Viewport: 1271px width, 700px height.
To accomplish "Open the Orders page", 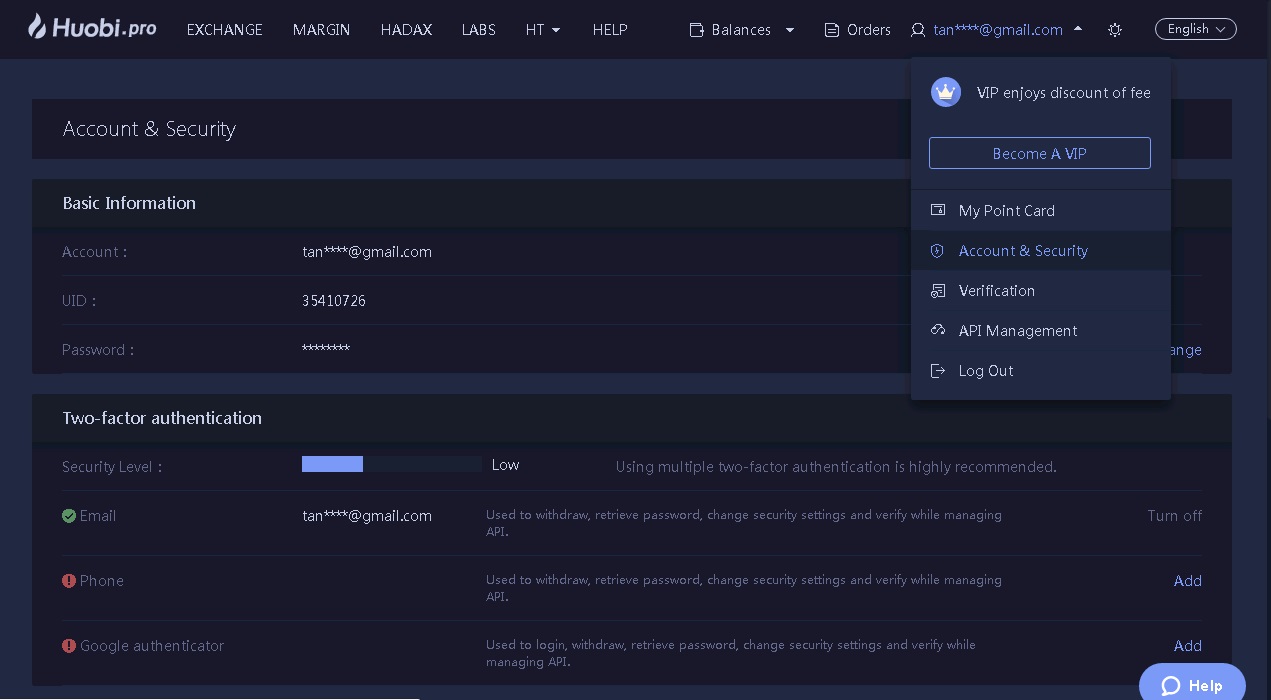I will pos(857,30).
